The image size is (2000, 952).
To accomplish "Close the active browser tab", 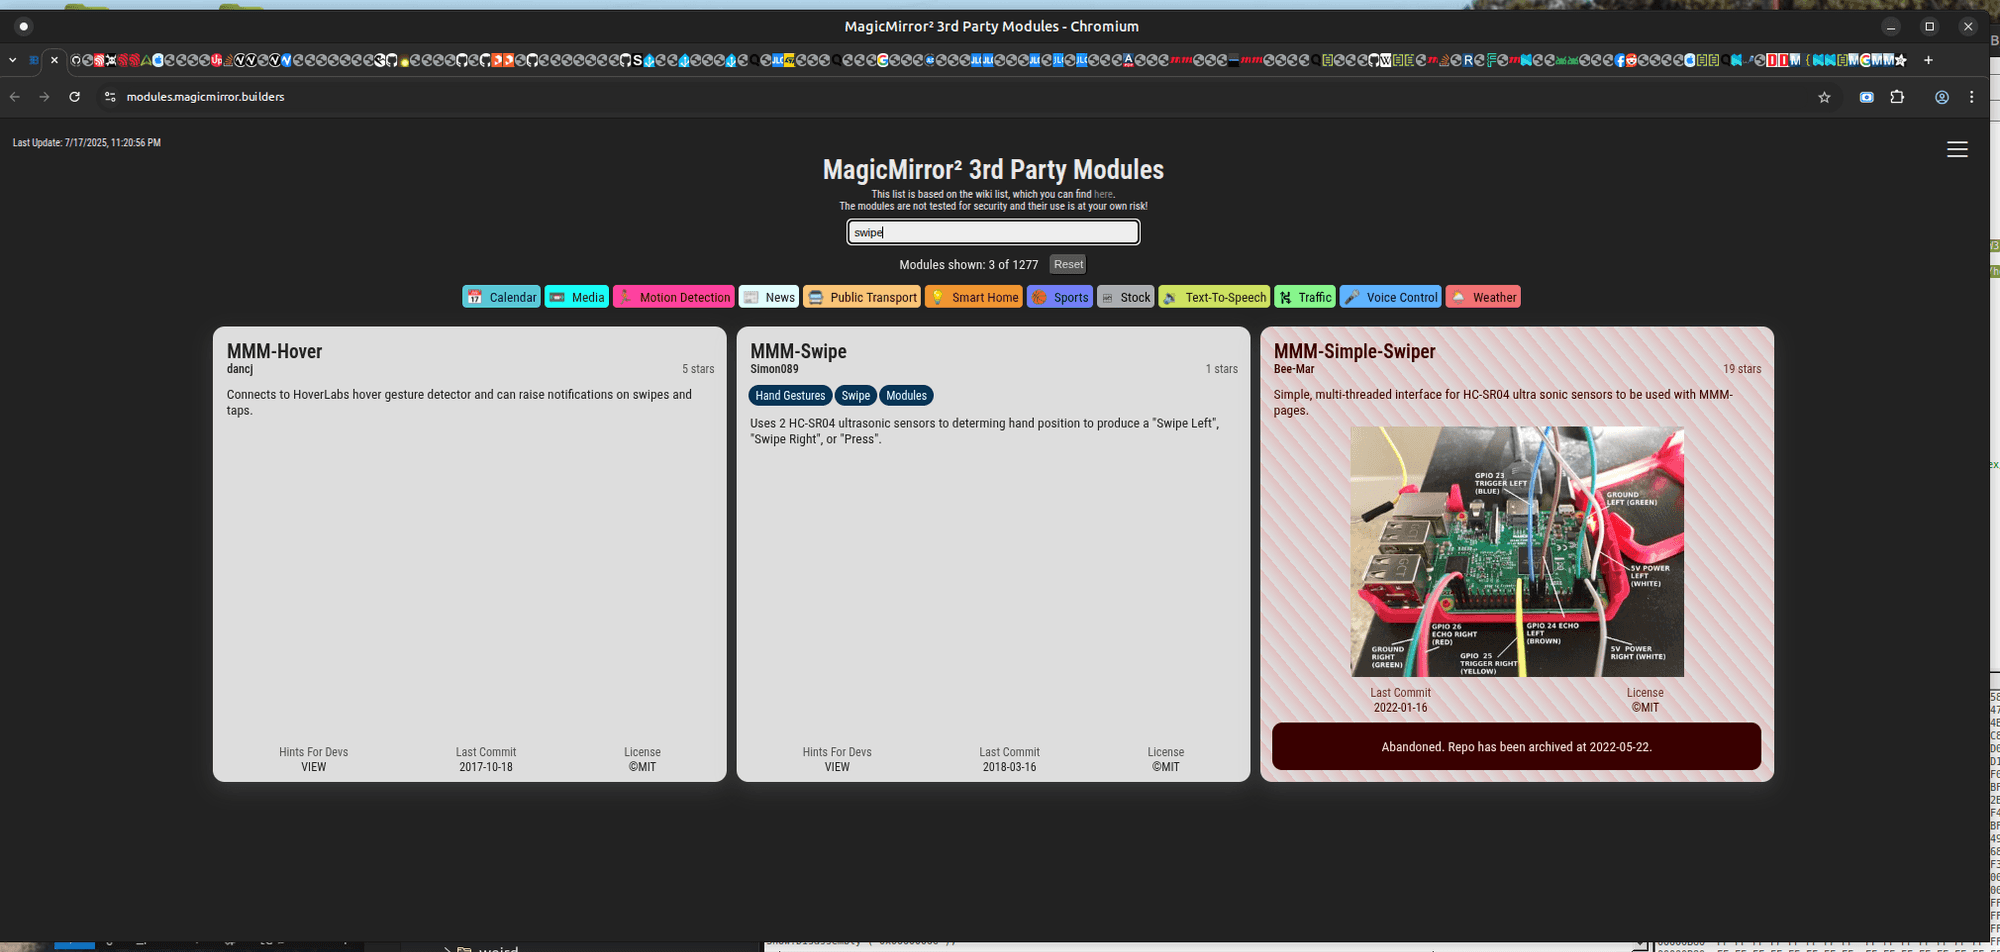I will tap(54, 60).
